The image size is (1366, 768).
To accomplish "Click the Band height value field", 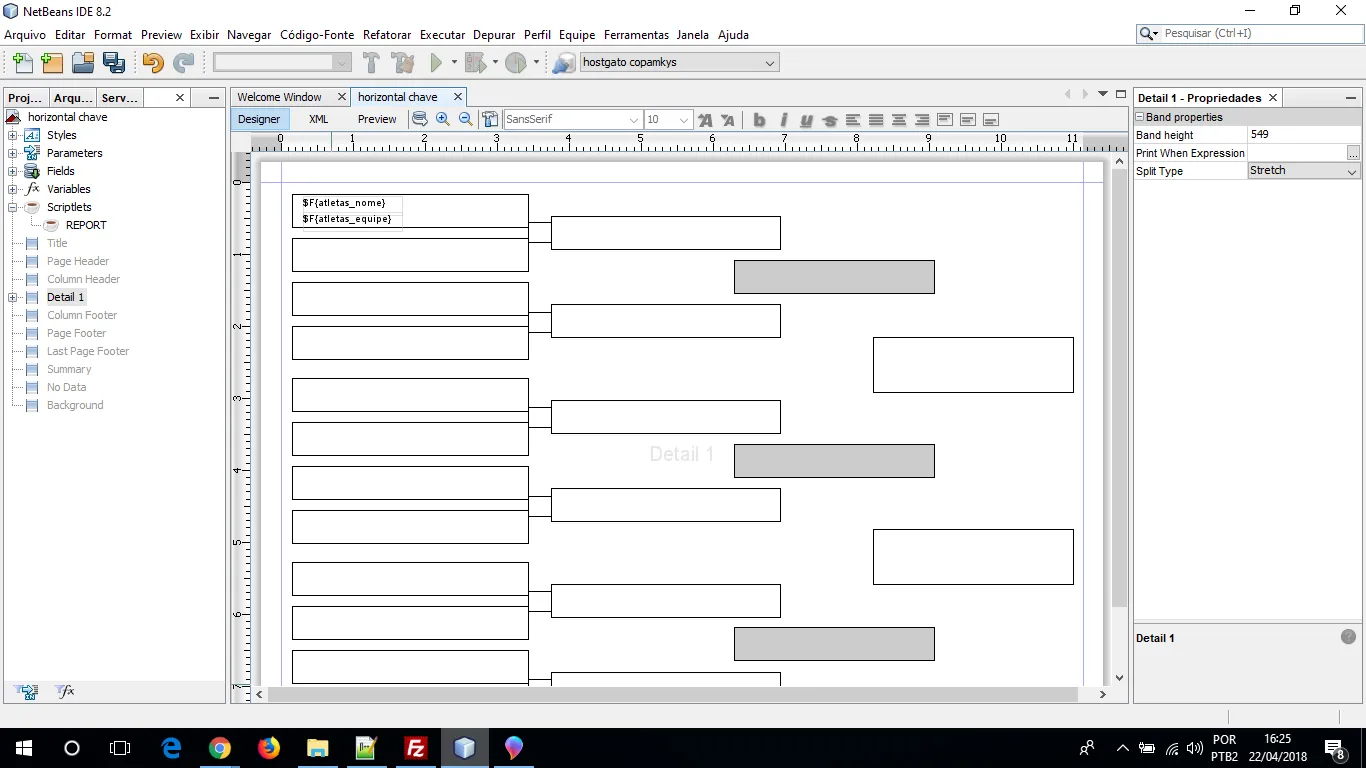I will [x=1304, y=135].
